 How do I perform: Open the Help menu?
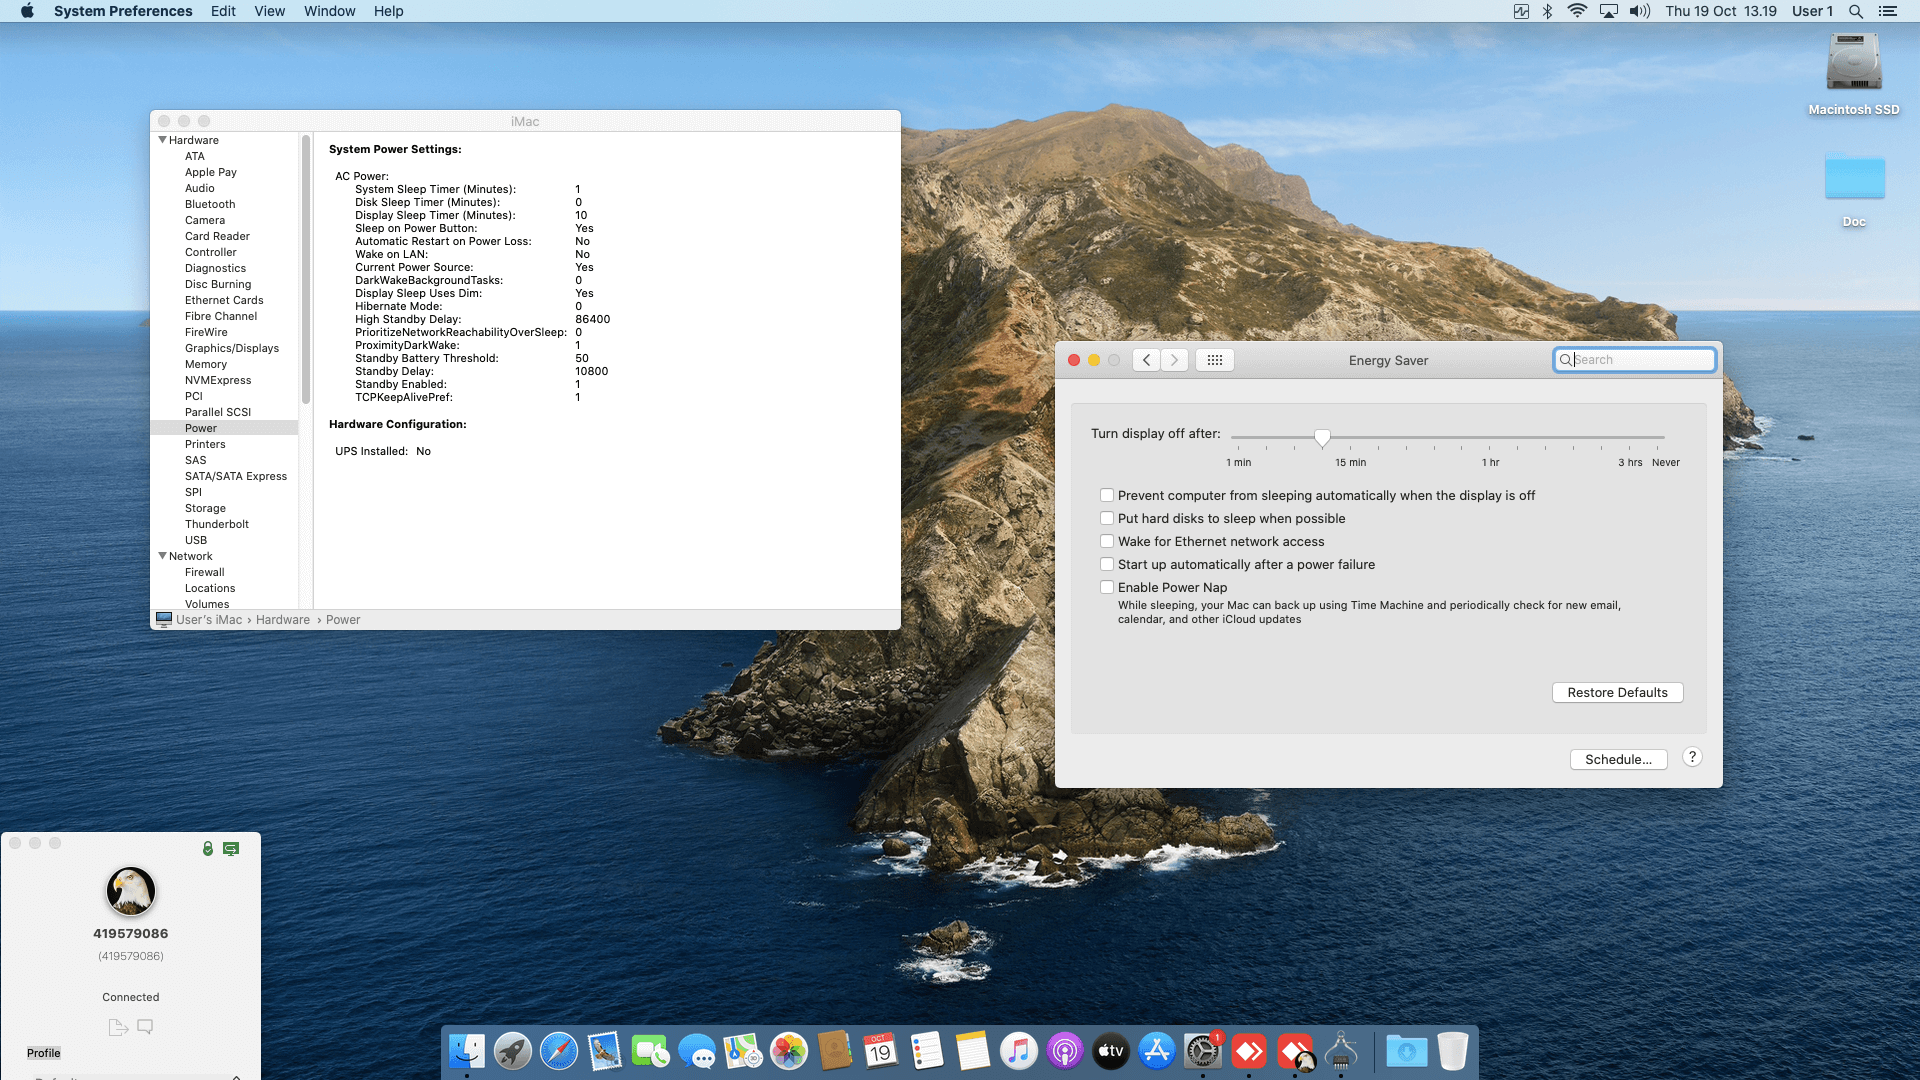pos(389,11)
